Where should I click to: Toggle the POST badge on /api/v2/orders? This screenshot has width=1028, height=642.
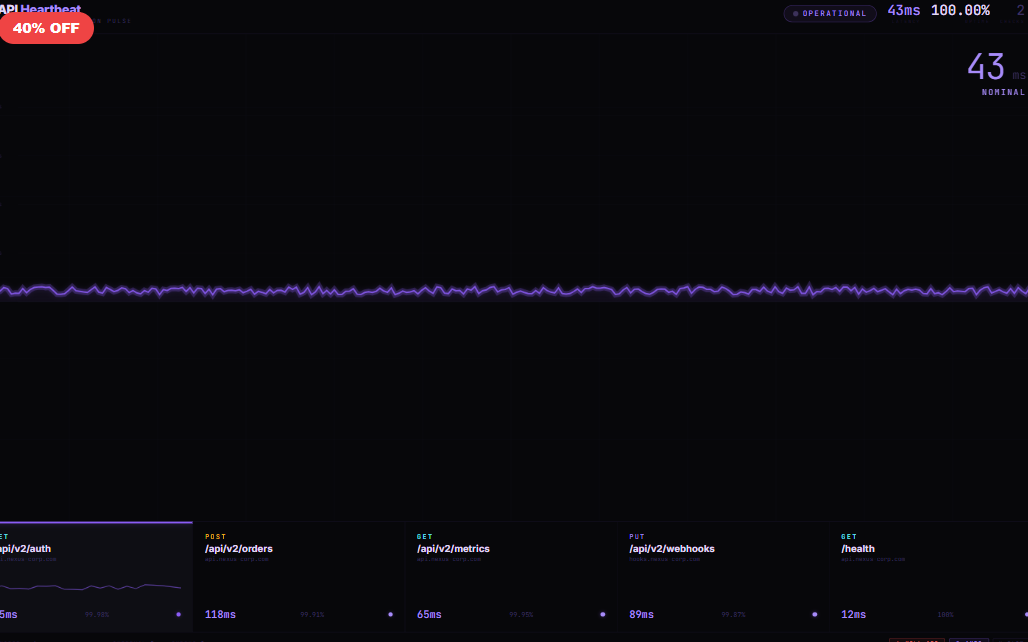pyautogui.click(x=215, y=535)
